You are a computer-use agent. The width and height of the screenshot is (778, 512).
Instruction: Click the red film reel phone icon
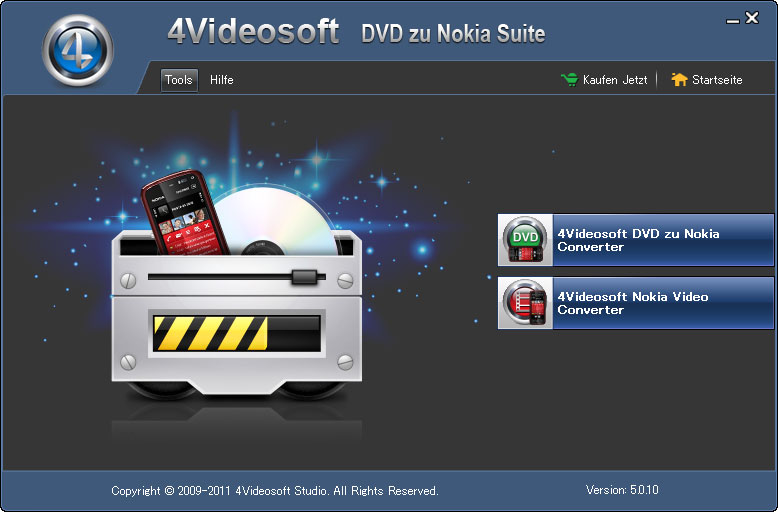tap(525, 303)
